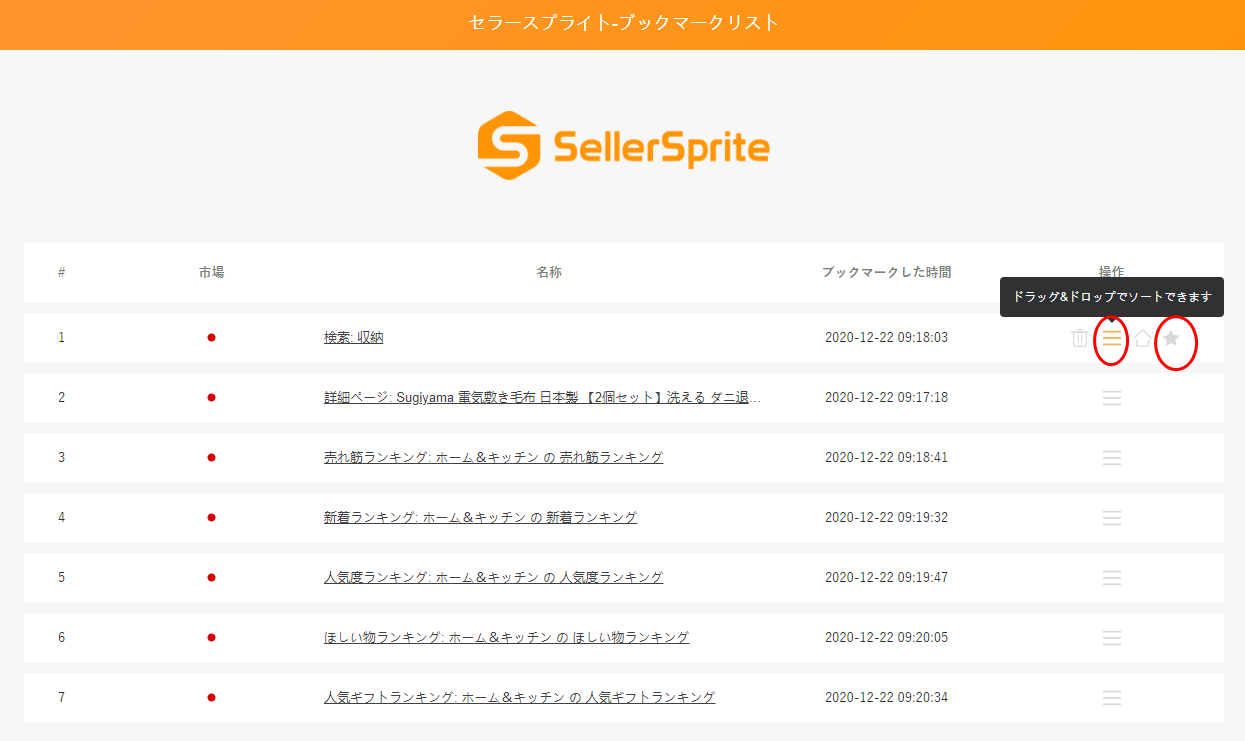The width and height of the screenshot is (1245, 741).
Task: Open the 人気度ランキング bookmark link
Action: tap(494, 578)
